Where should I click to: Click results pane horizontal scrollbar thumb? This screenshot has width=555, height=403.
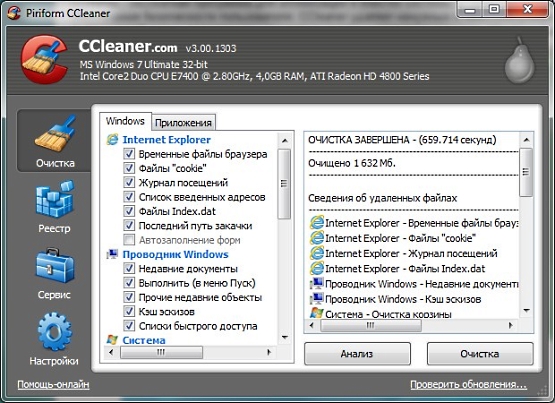click(x=371, y=325)
